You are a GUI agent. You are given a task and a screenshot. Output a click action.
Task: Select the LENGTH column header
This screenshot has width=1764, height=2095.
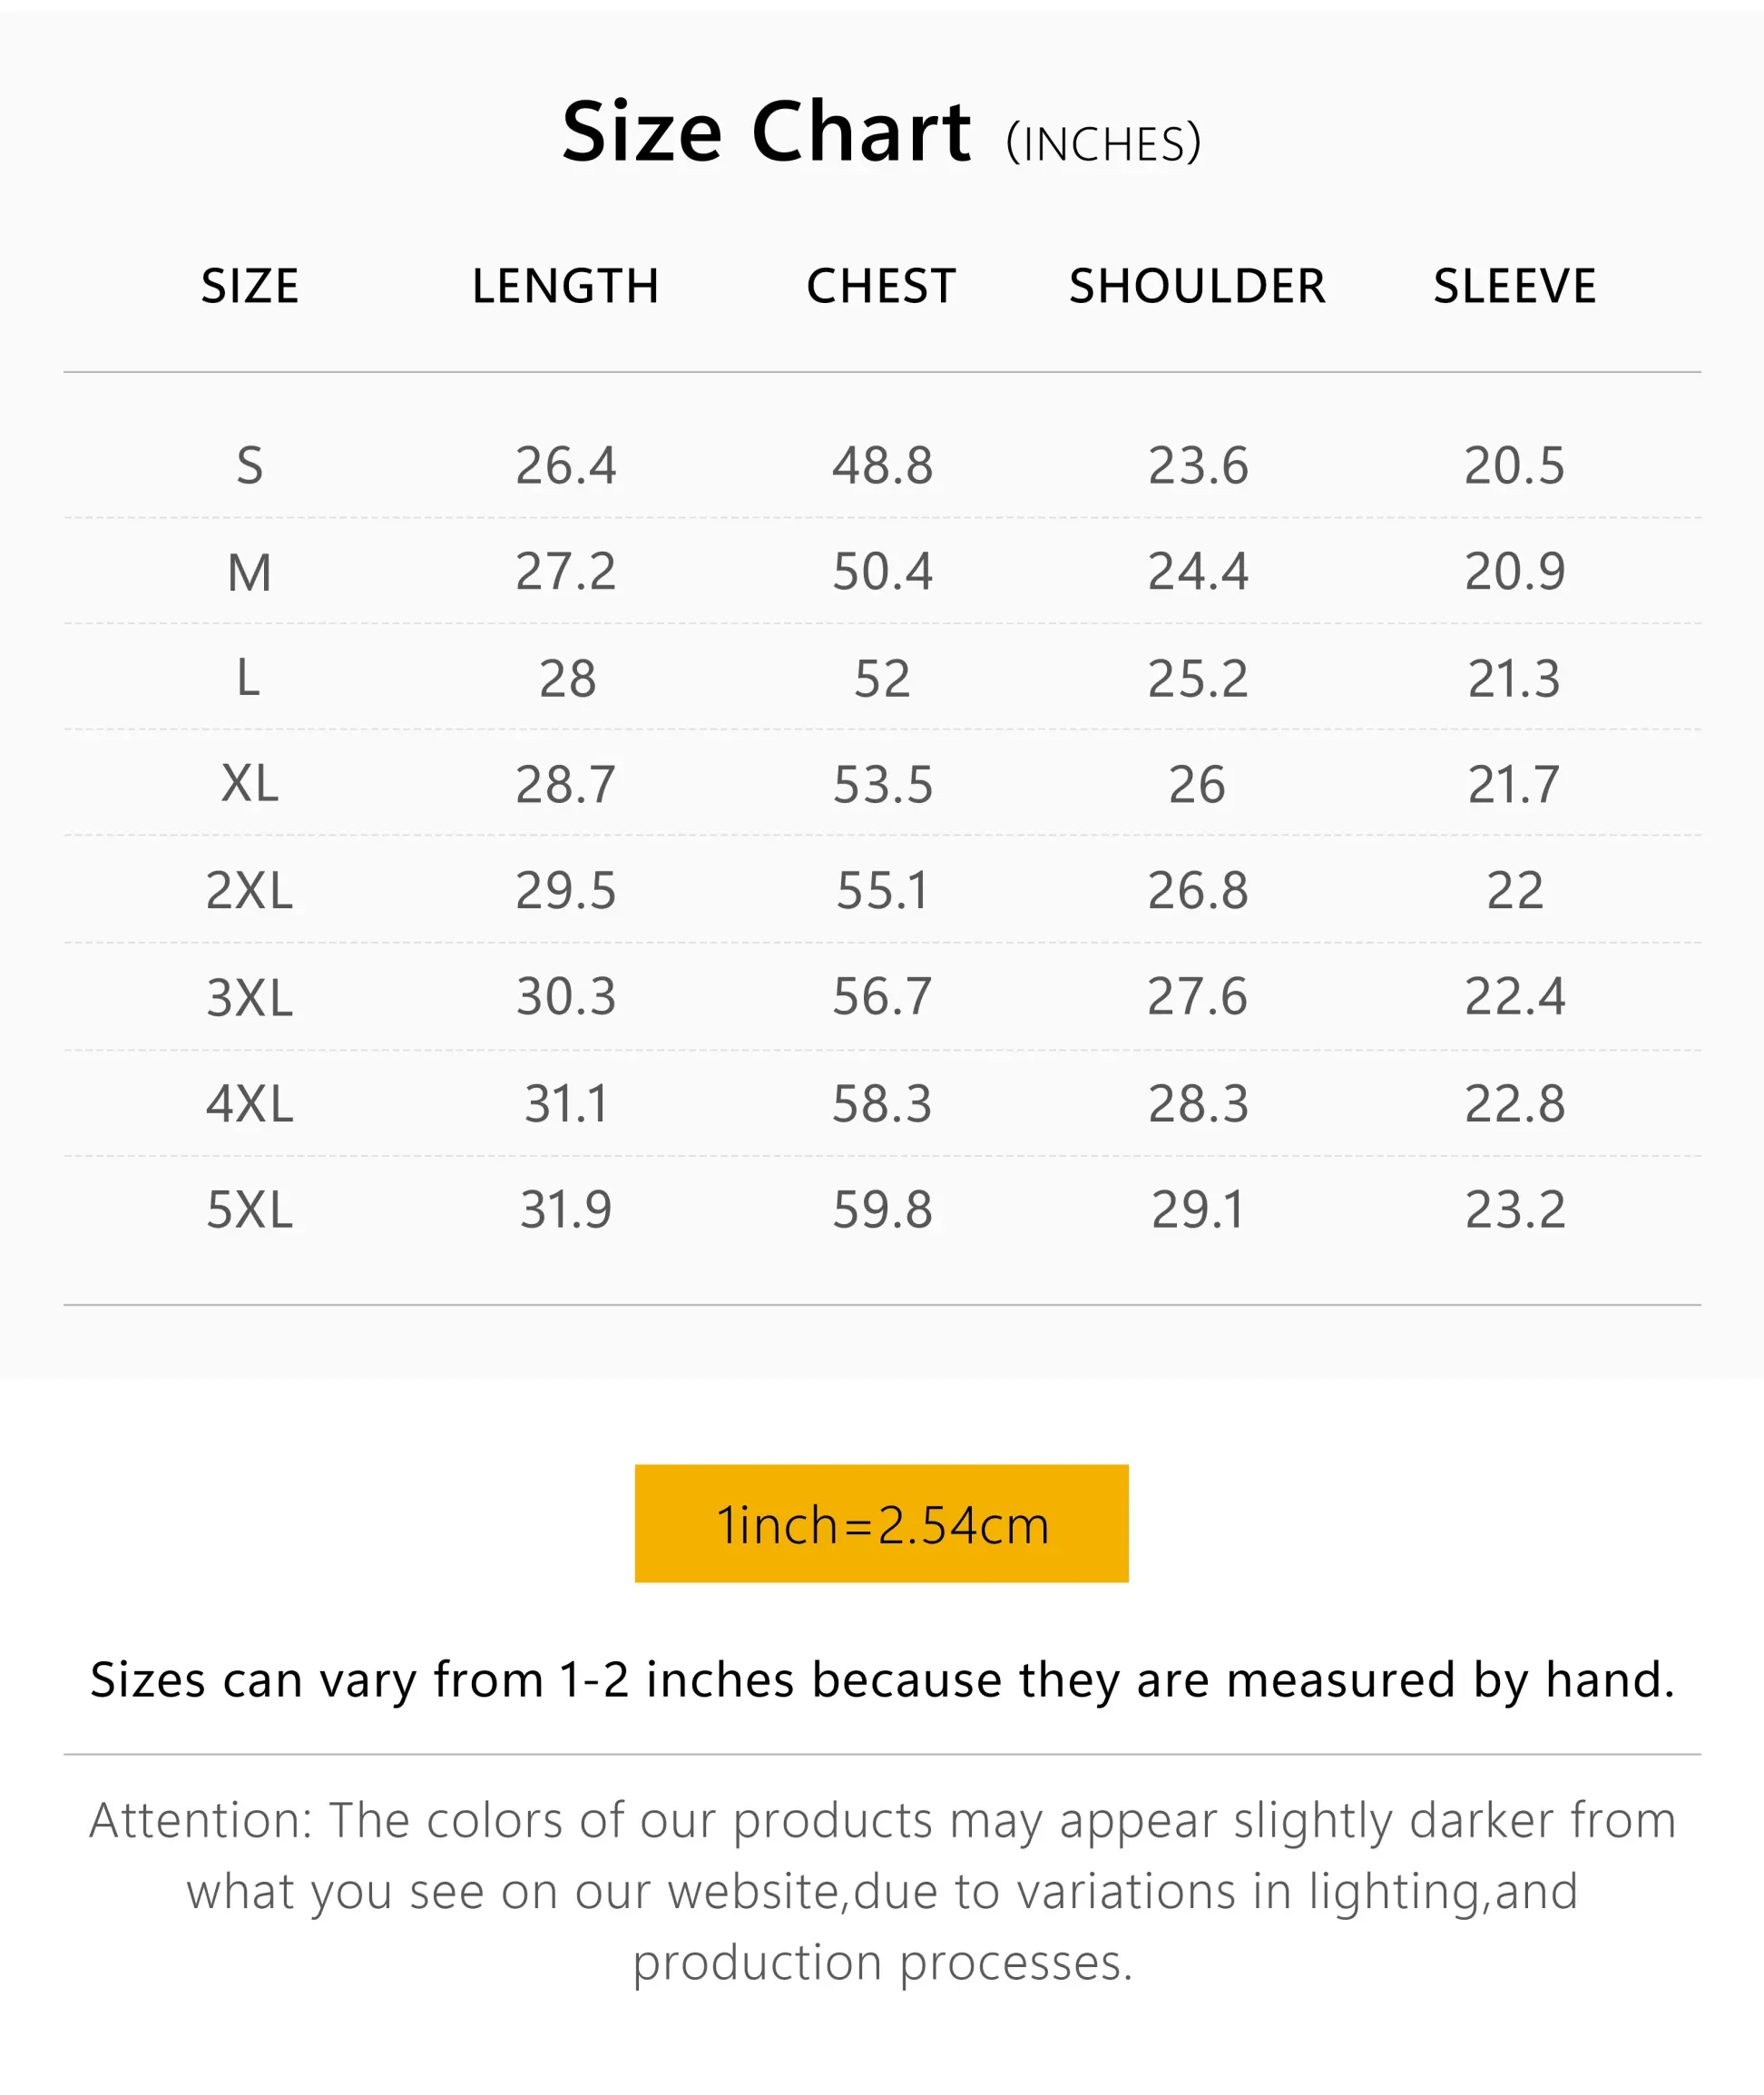[565, 287]
